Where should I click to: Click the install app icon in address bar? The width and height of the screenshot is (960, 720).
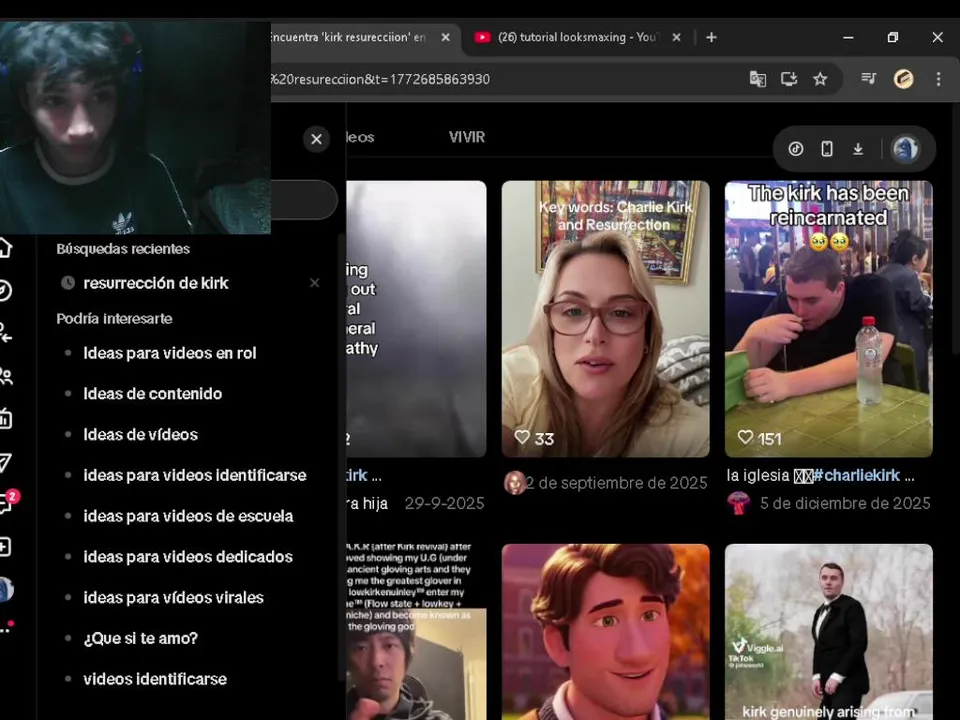coord(789,79)
